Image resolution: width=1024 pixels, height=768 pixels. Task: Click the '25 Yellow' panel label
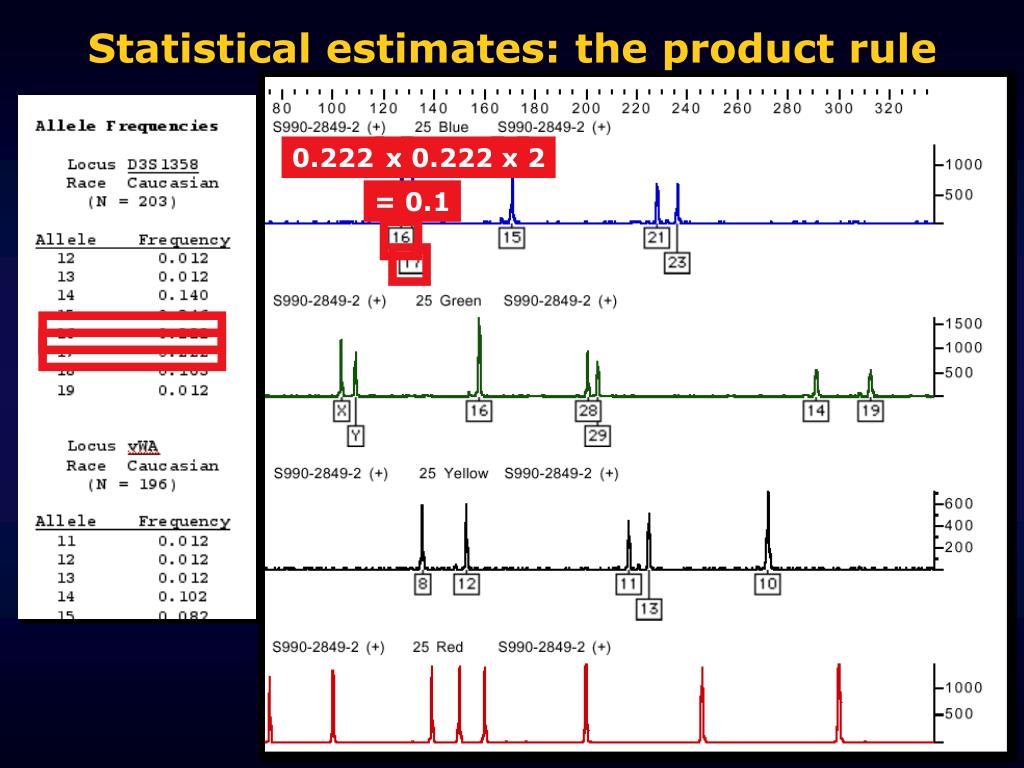click(453, 473)
